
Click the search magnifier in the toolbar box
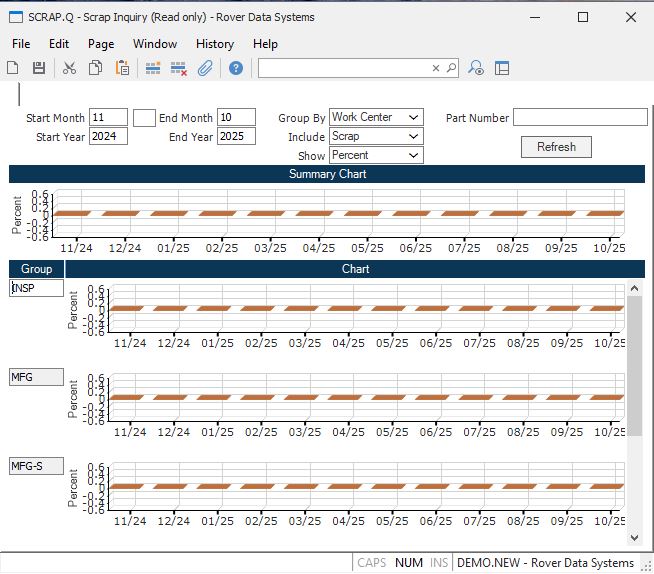[x=451, y=68]
